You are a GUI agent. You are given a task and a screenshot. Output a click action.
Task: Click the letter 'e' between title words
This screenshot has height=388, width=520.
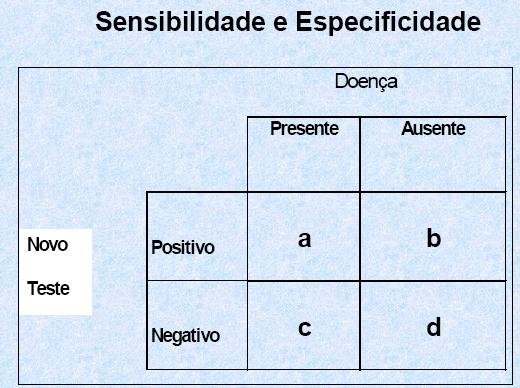pyautogui.click(x=280, y=24)
